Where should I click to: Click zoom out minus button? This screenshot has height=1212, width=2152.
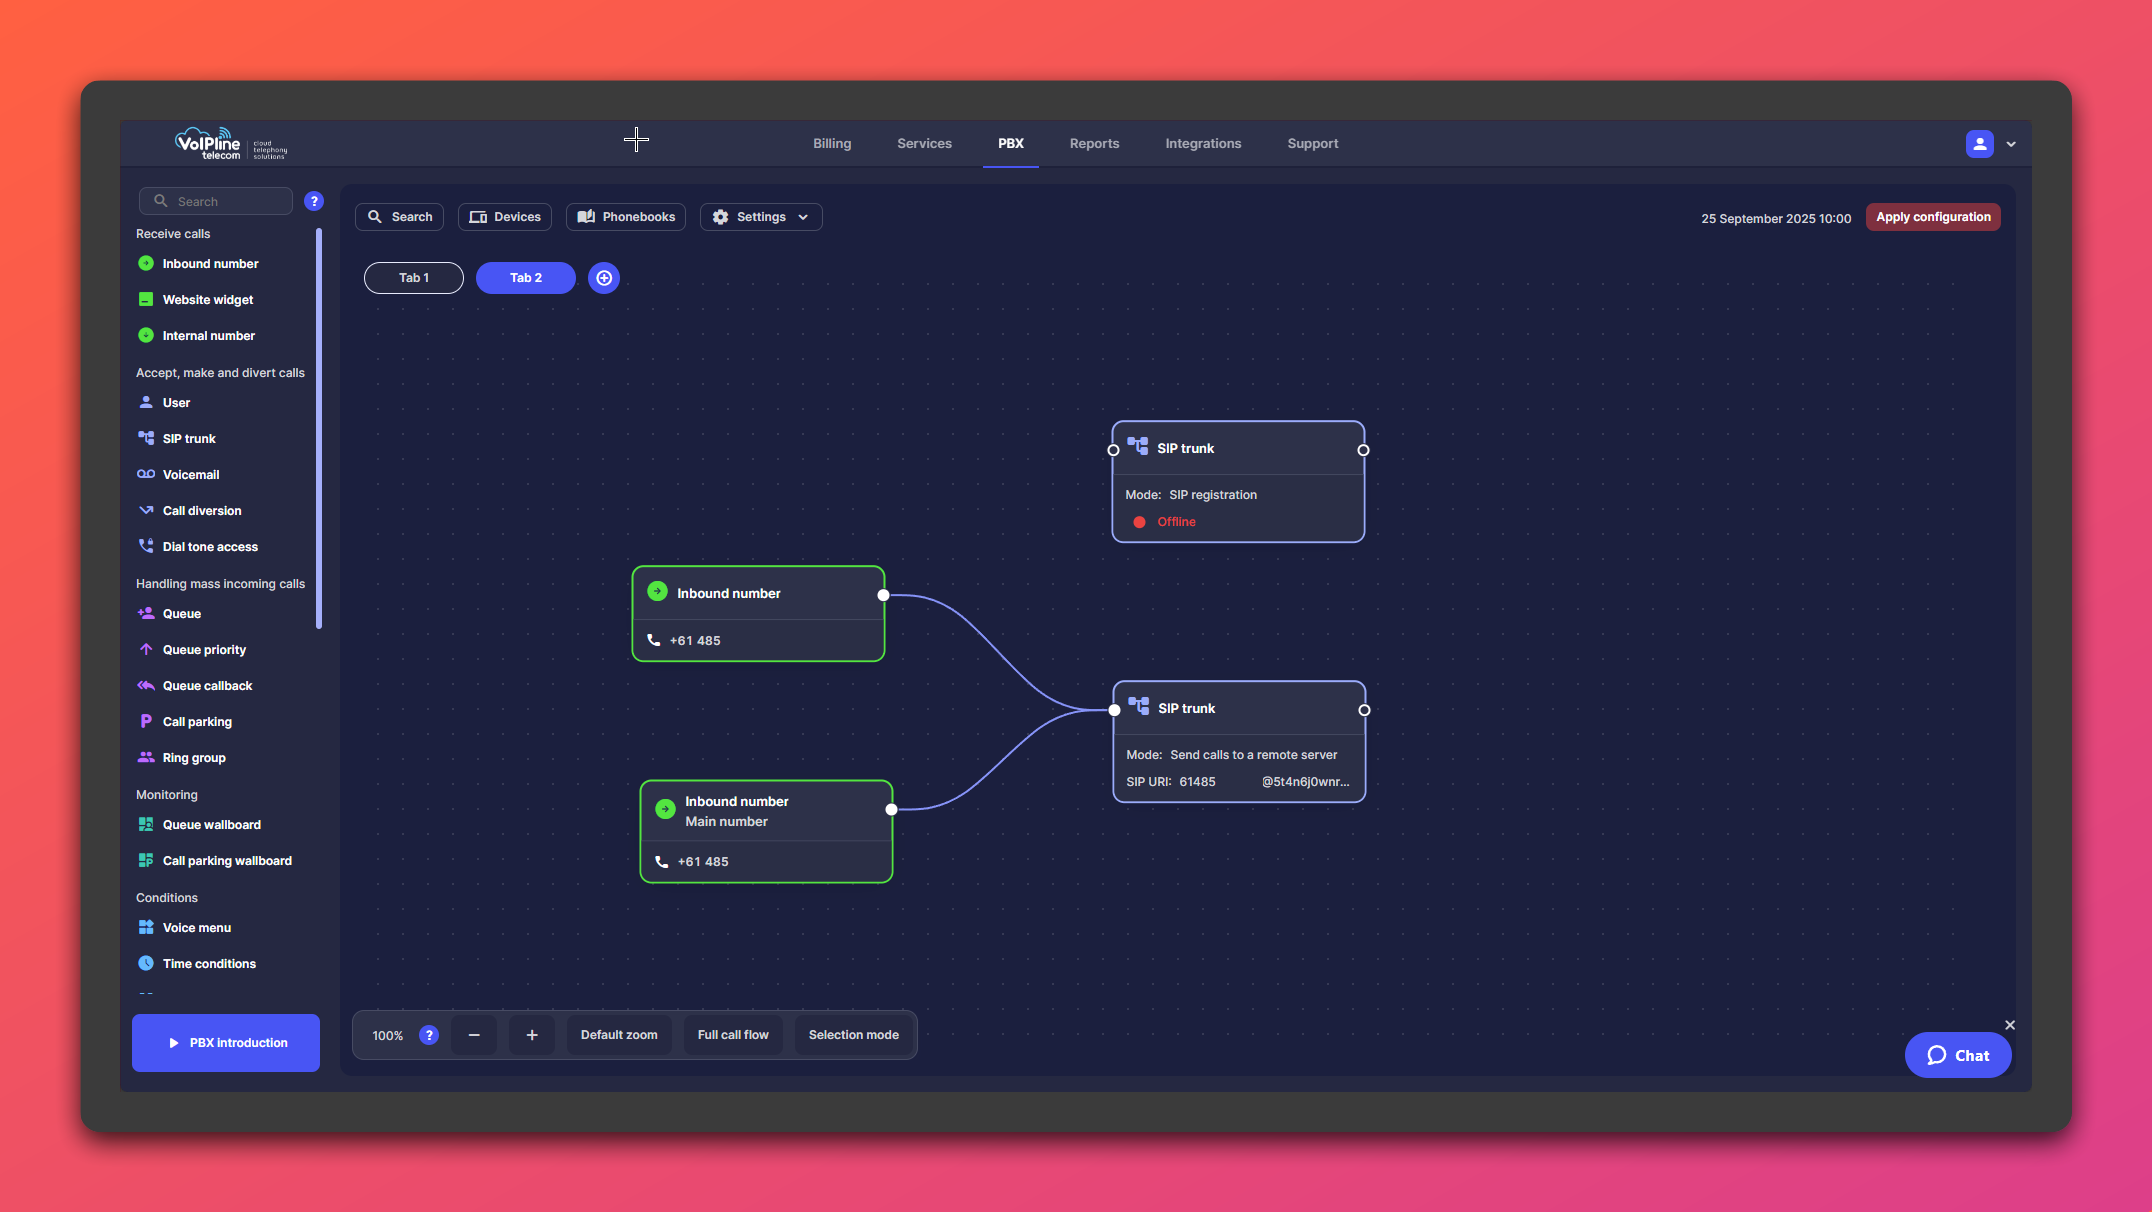point(474,1035)
